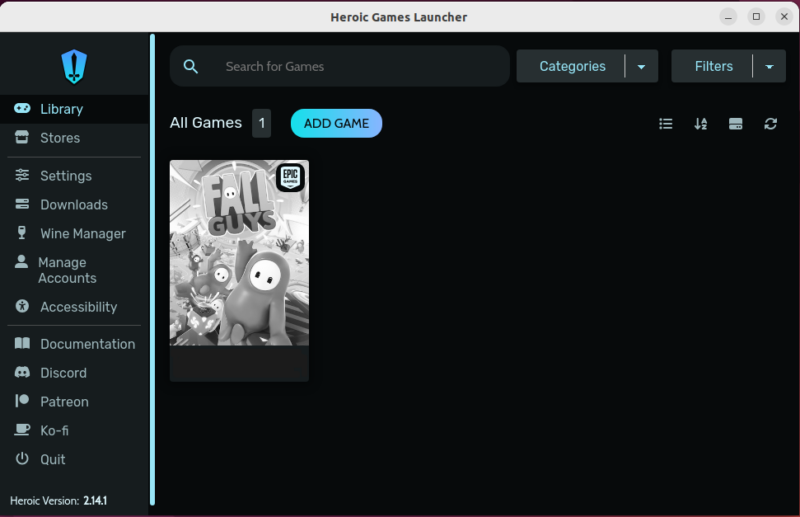
Task: Click the Stores shop icon
Action: pos(22,137)
